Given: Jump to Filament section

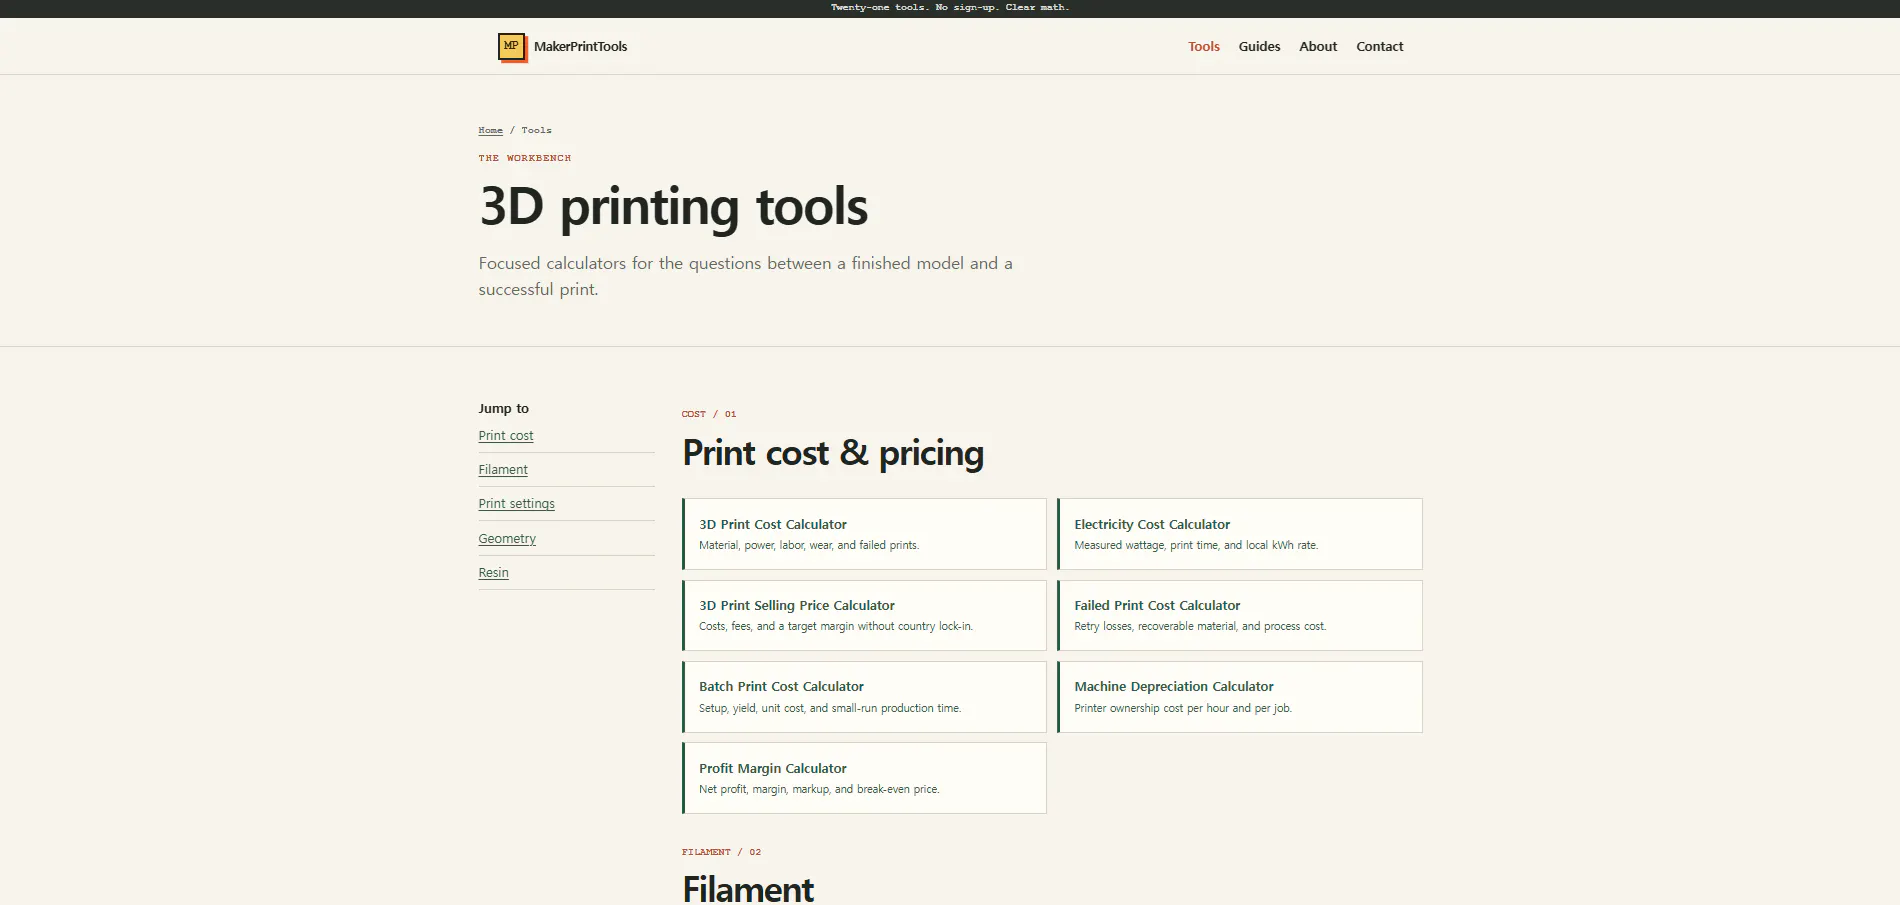Looking at the screenshot, I should pyautogui.click(x=503, y=470).
